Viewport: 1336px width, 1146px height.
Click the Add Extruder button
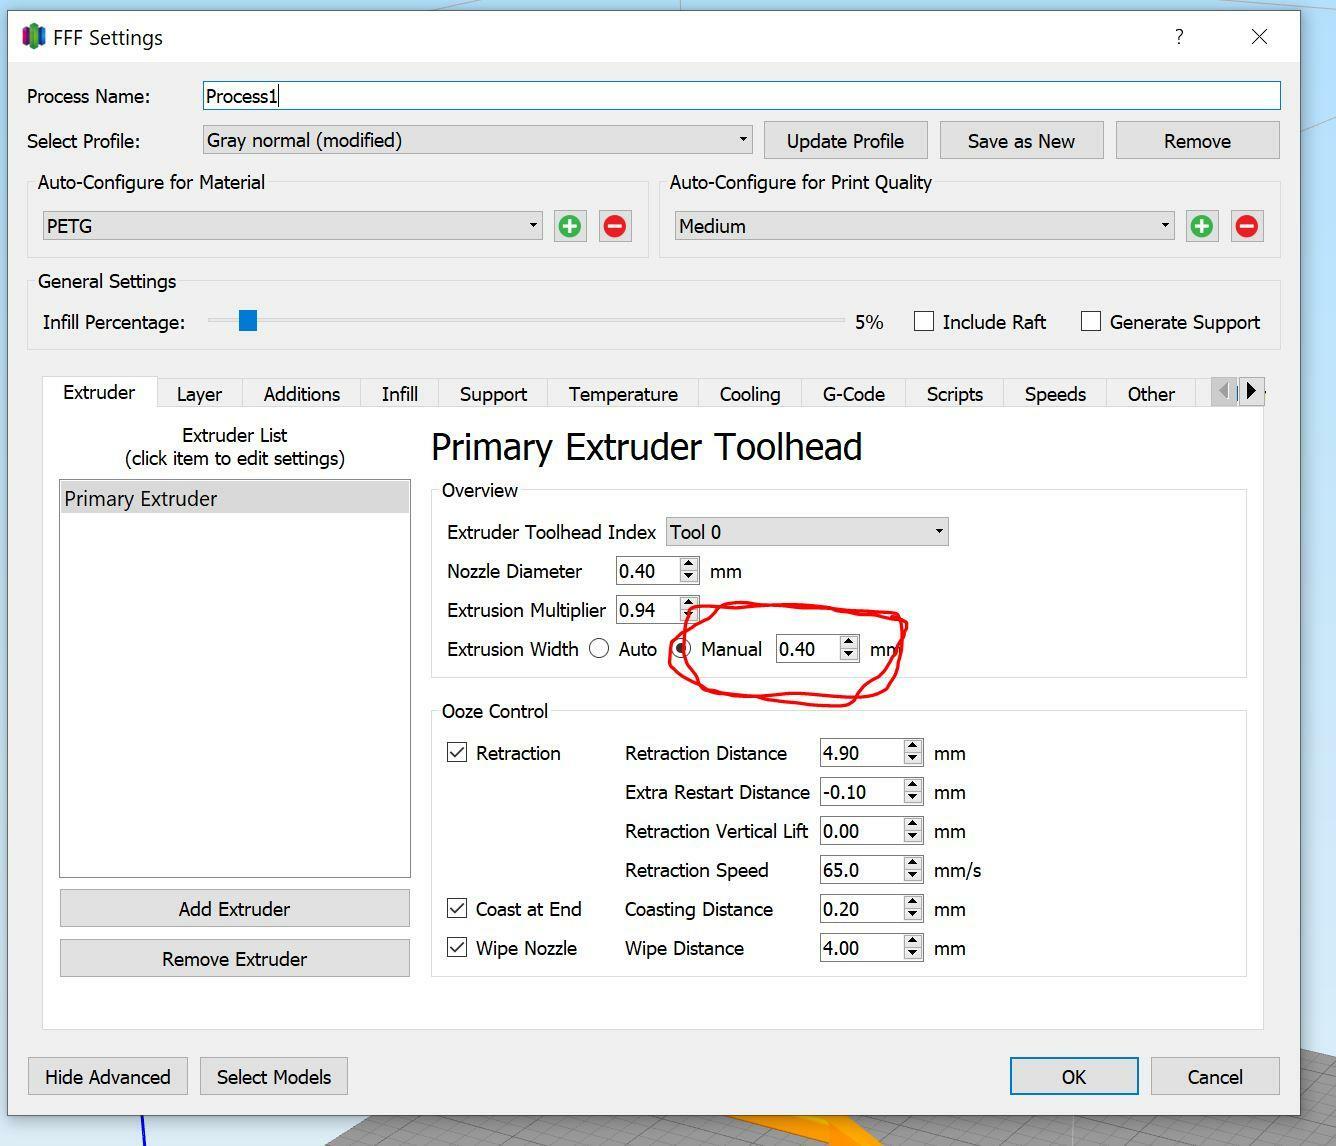[x=235, y=908]
